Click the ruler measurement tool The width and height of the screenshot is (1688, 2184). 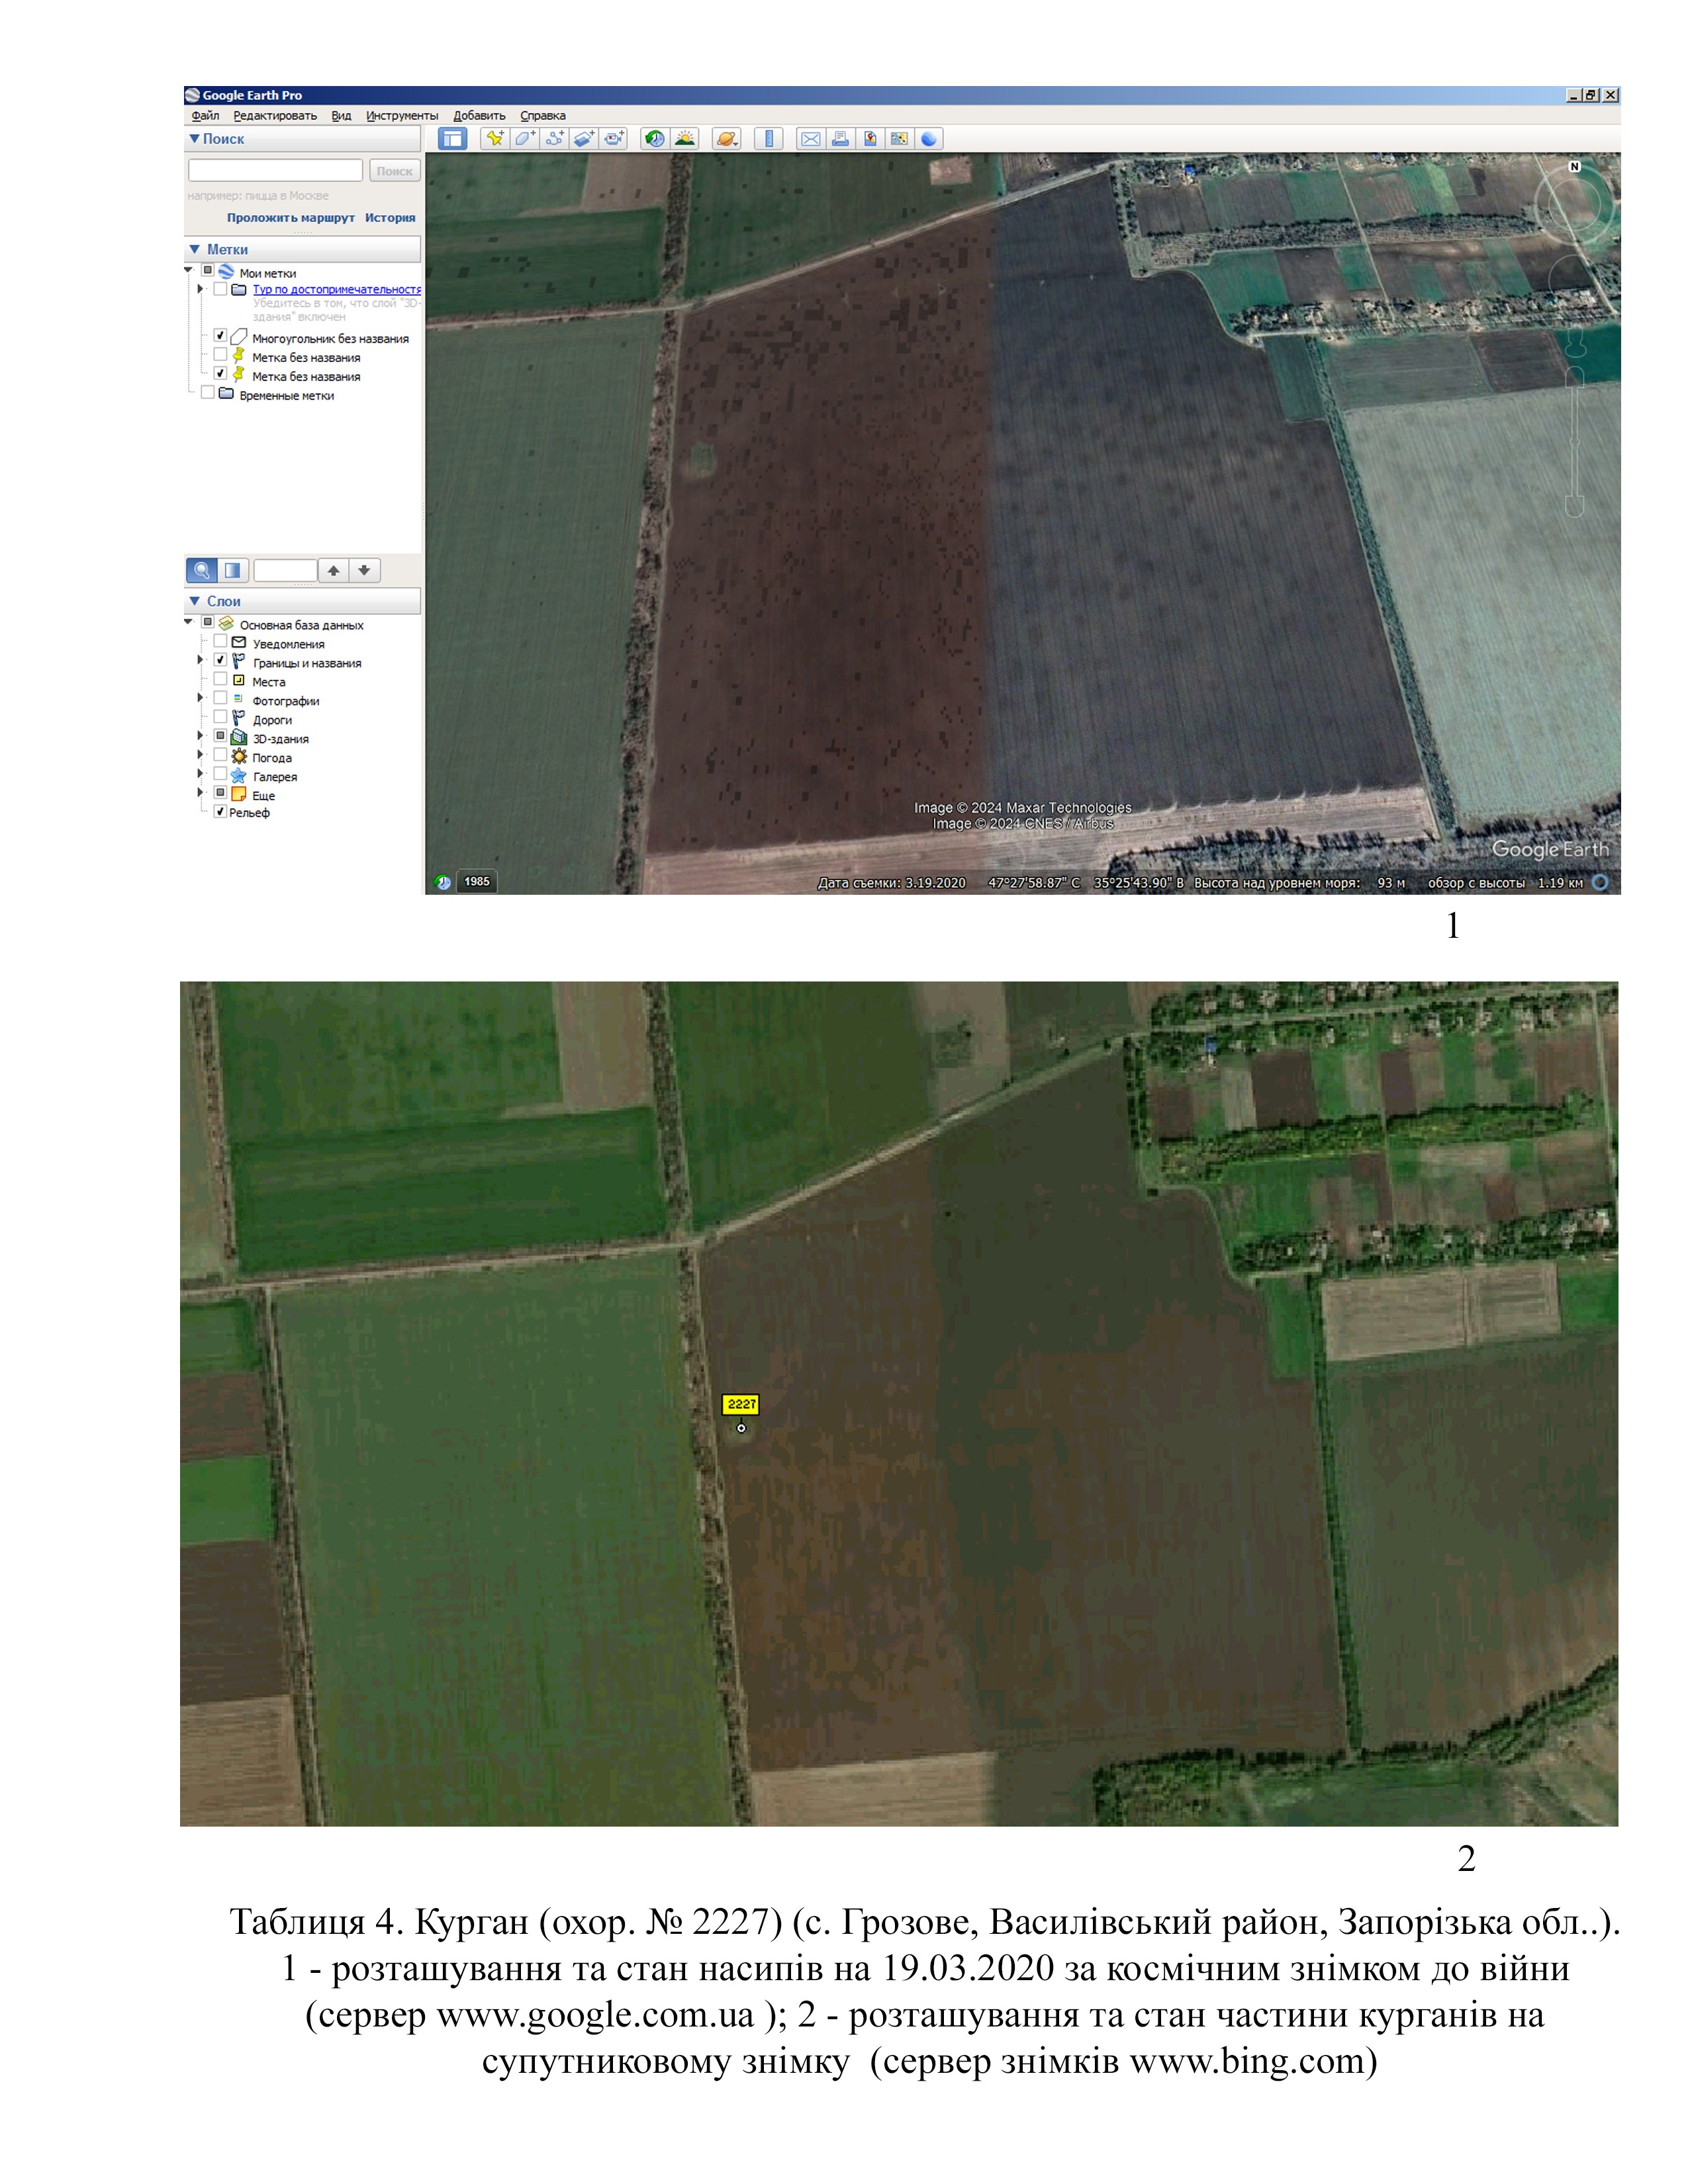pyautogui.click(x=768, y=139)
